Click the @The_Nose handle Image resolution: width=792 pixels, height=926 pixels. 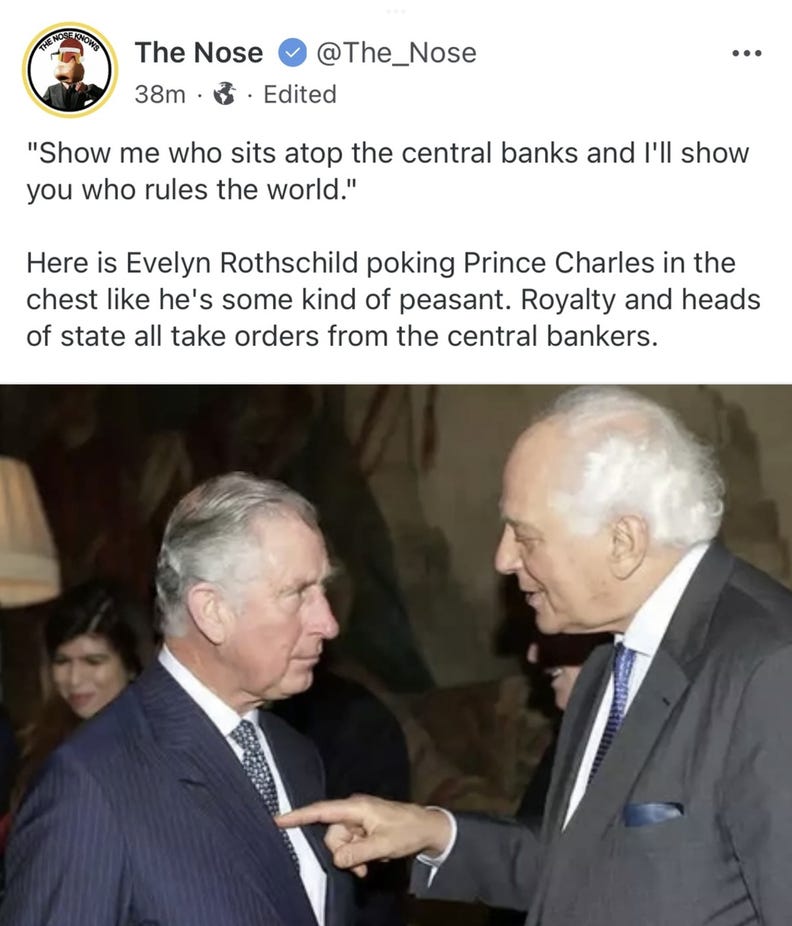(x=396, y=53)
